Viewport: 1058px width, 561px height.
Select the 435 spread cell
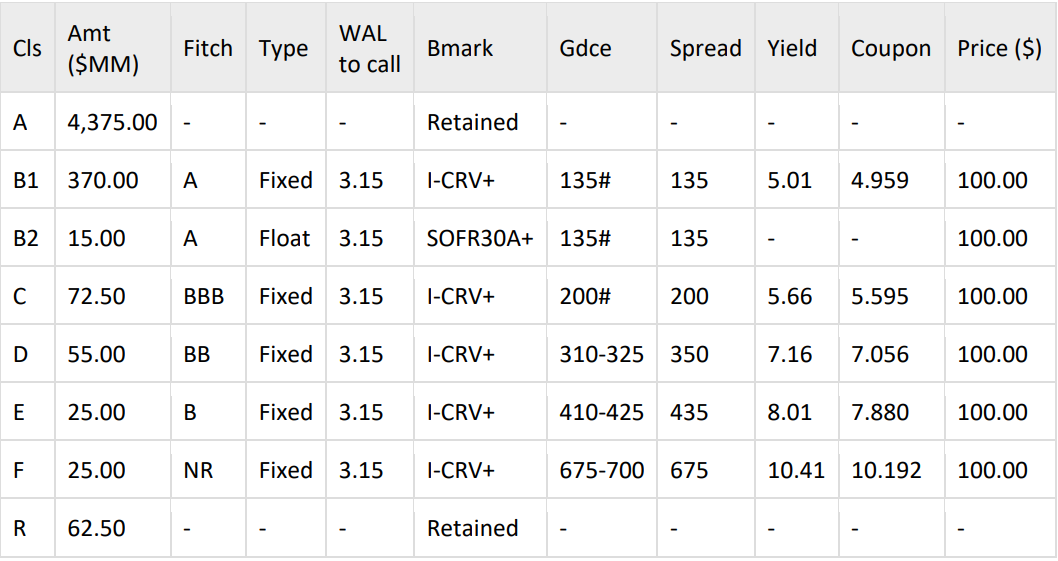coord(689,413)
